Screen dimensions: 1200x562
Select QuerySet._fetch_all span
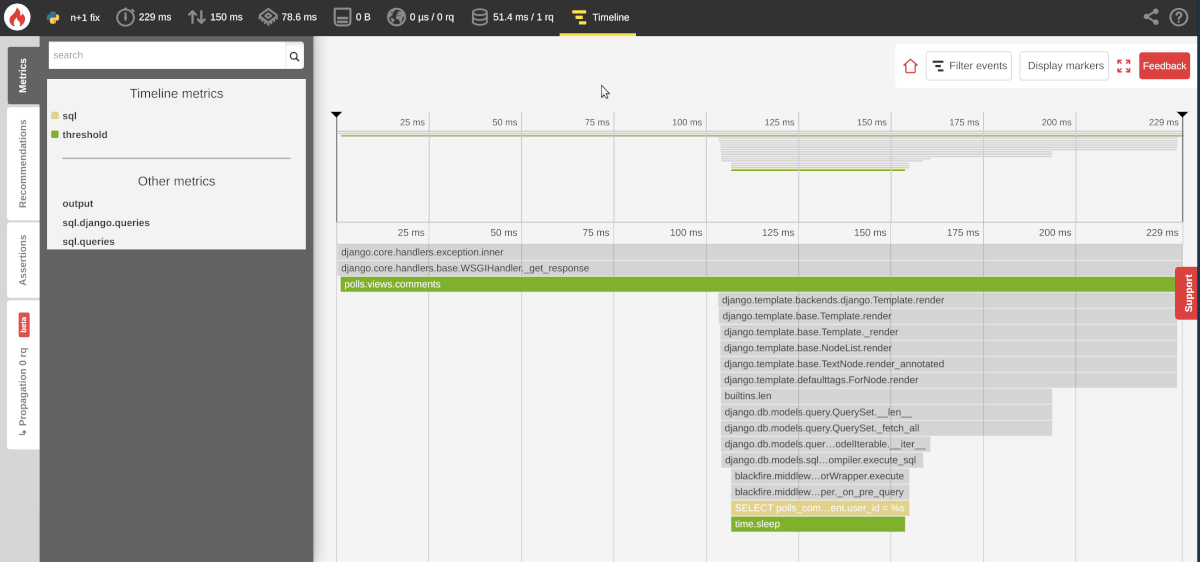(886, 428)
